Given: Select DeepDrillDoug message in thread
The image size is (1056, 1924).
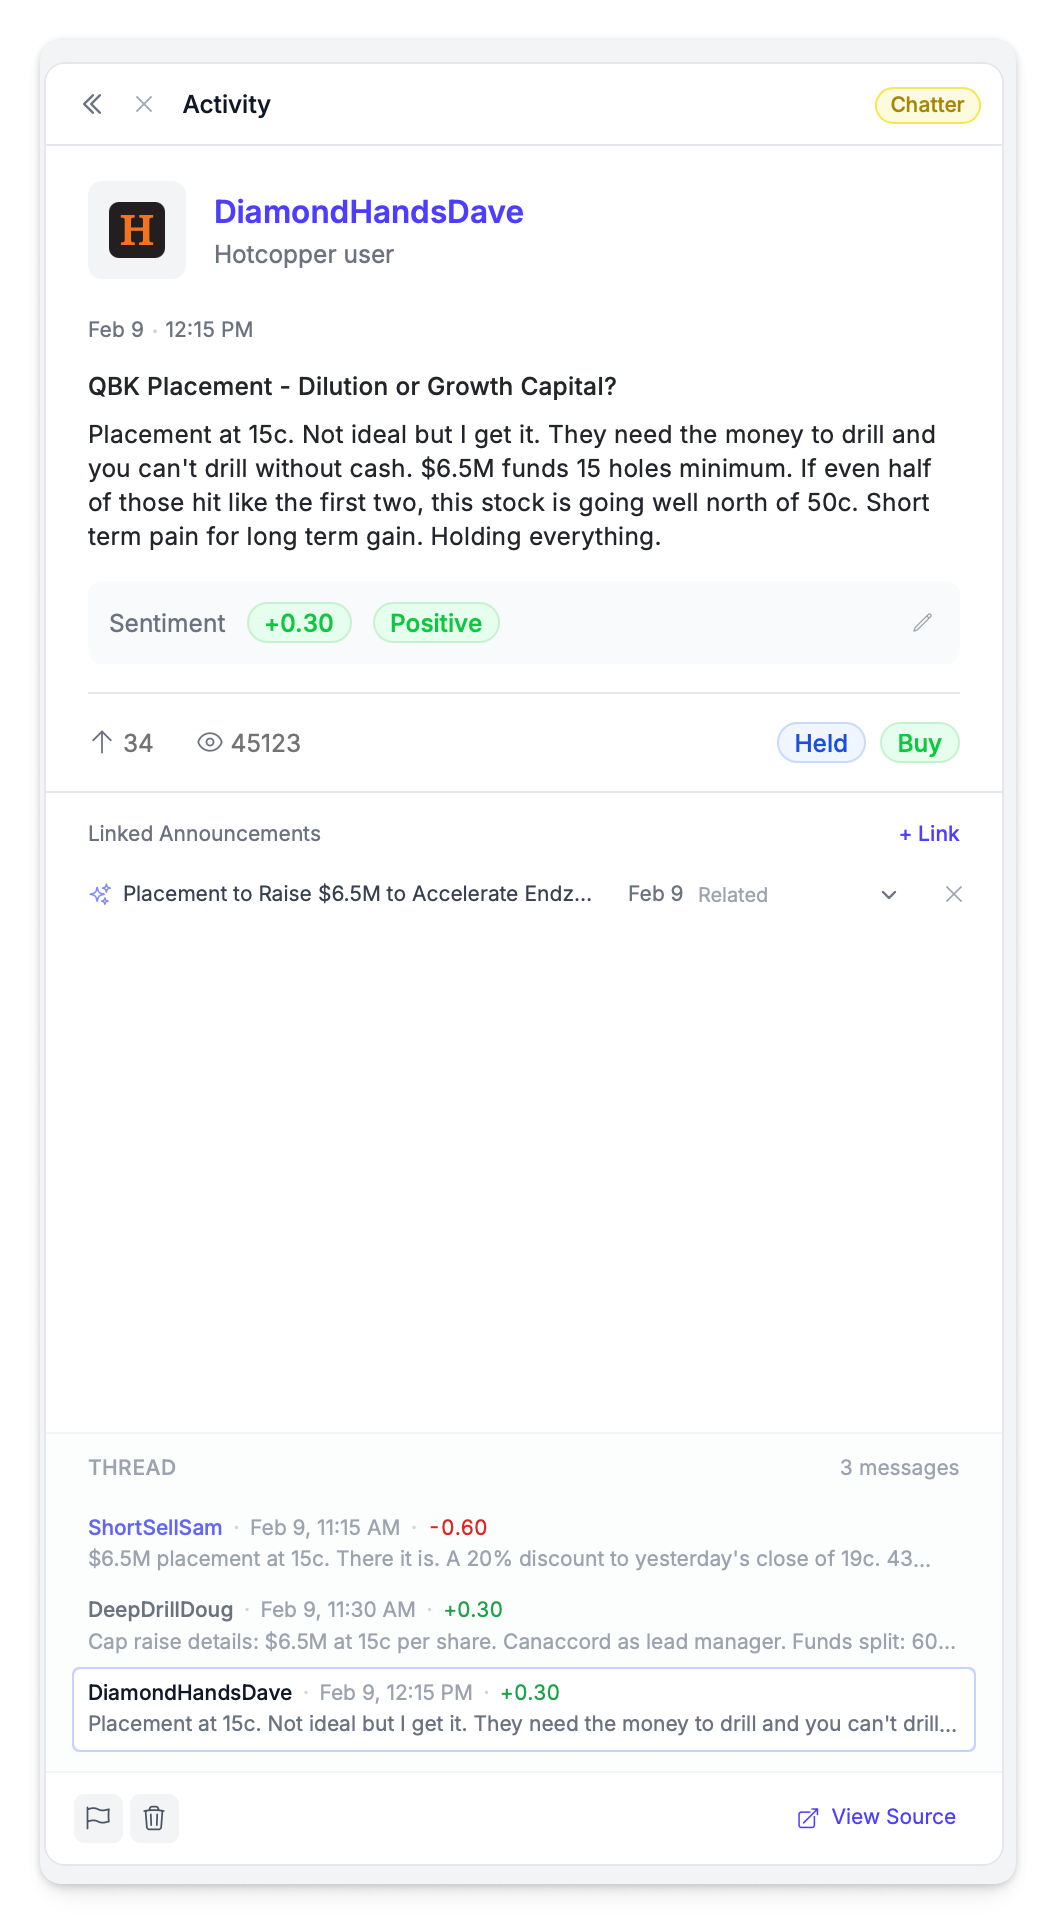Looking at the screenshot, I should tap(522, 1625).
